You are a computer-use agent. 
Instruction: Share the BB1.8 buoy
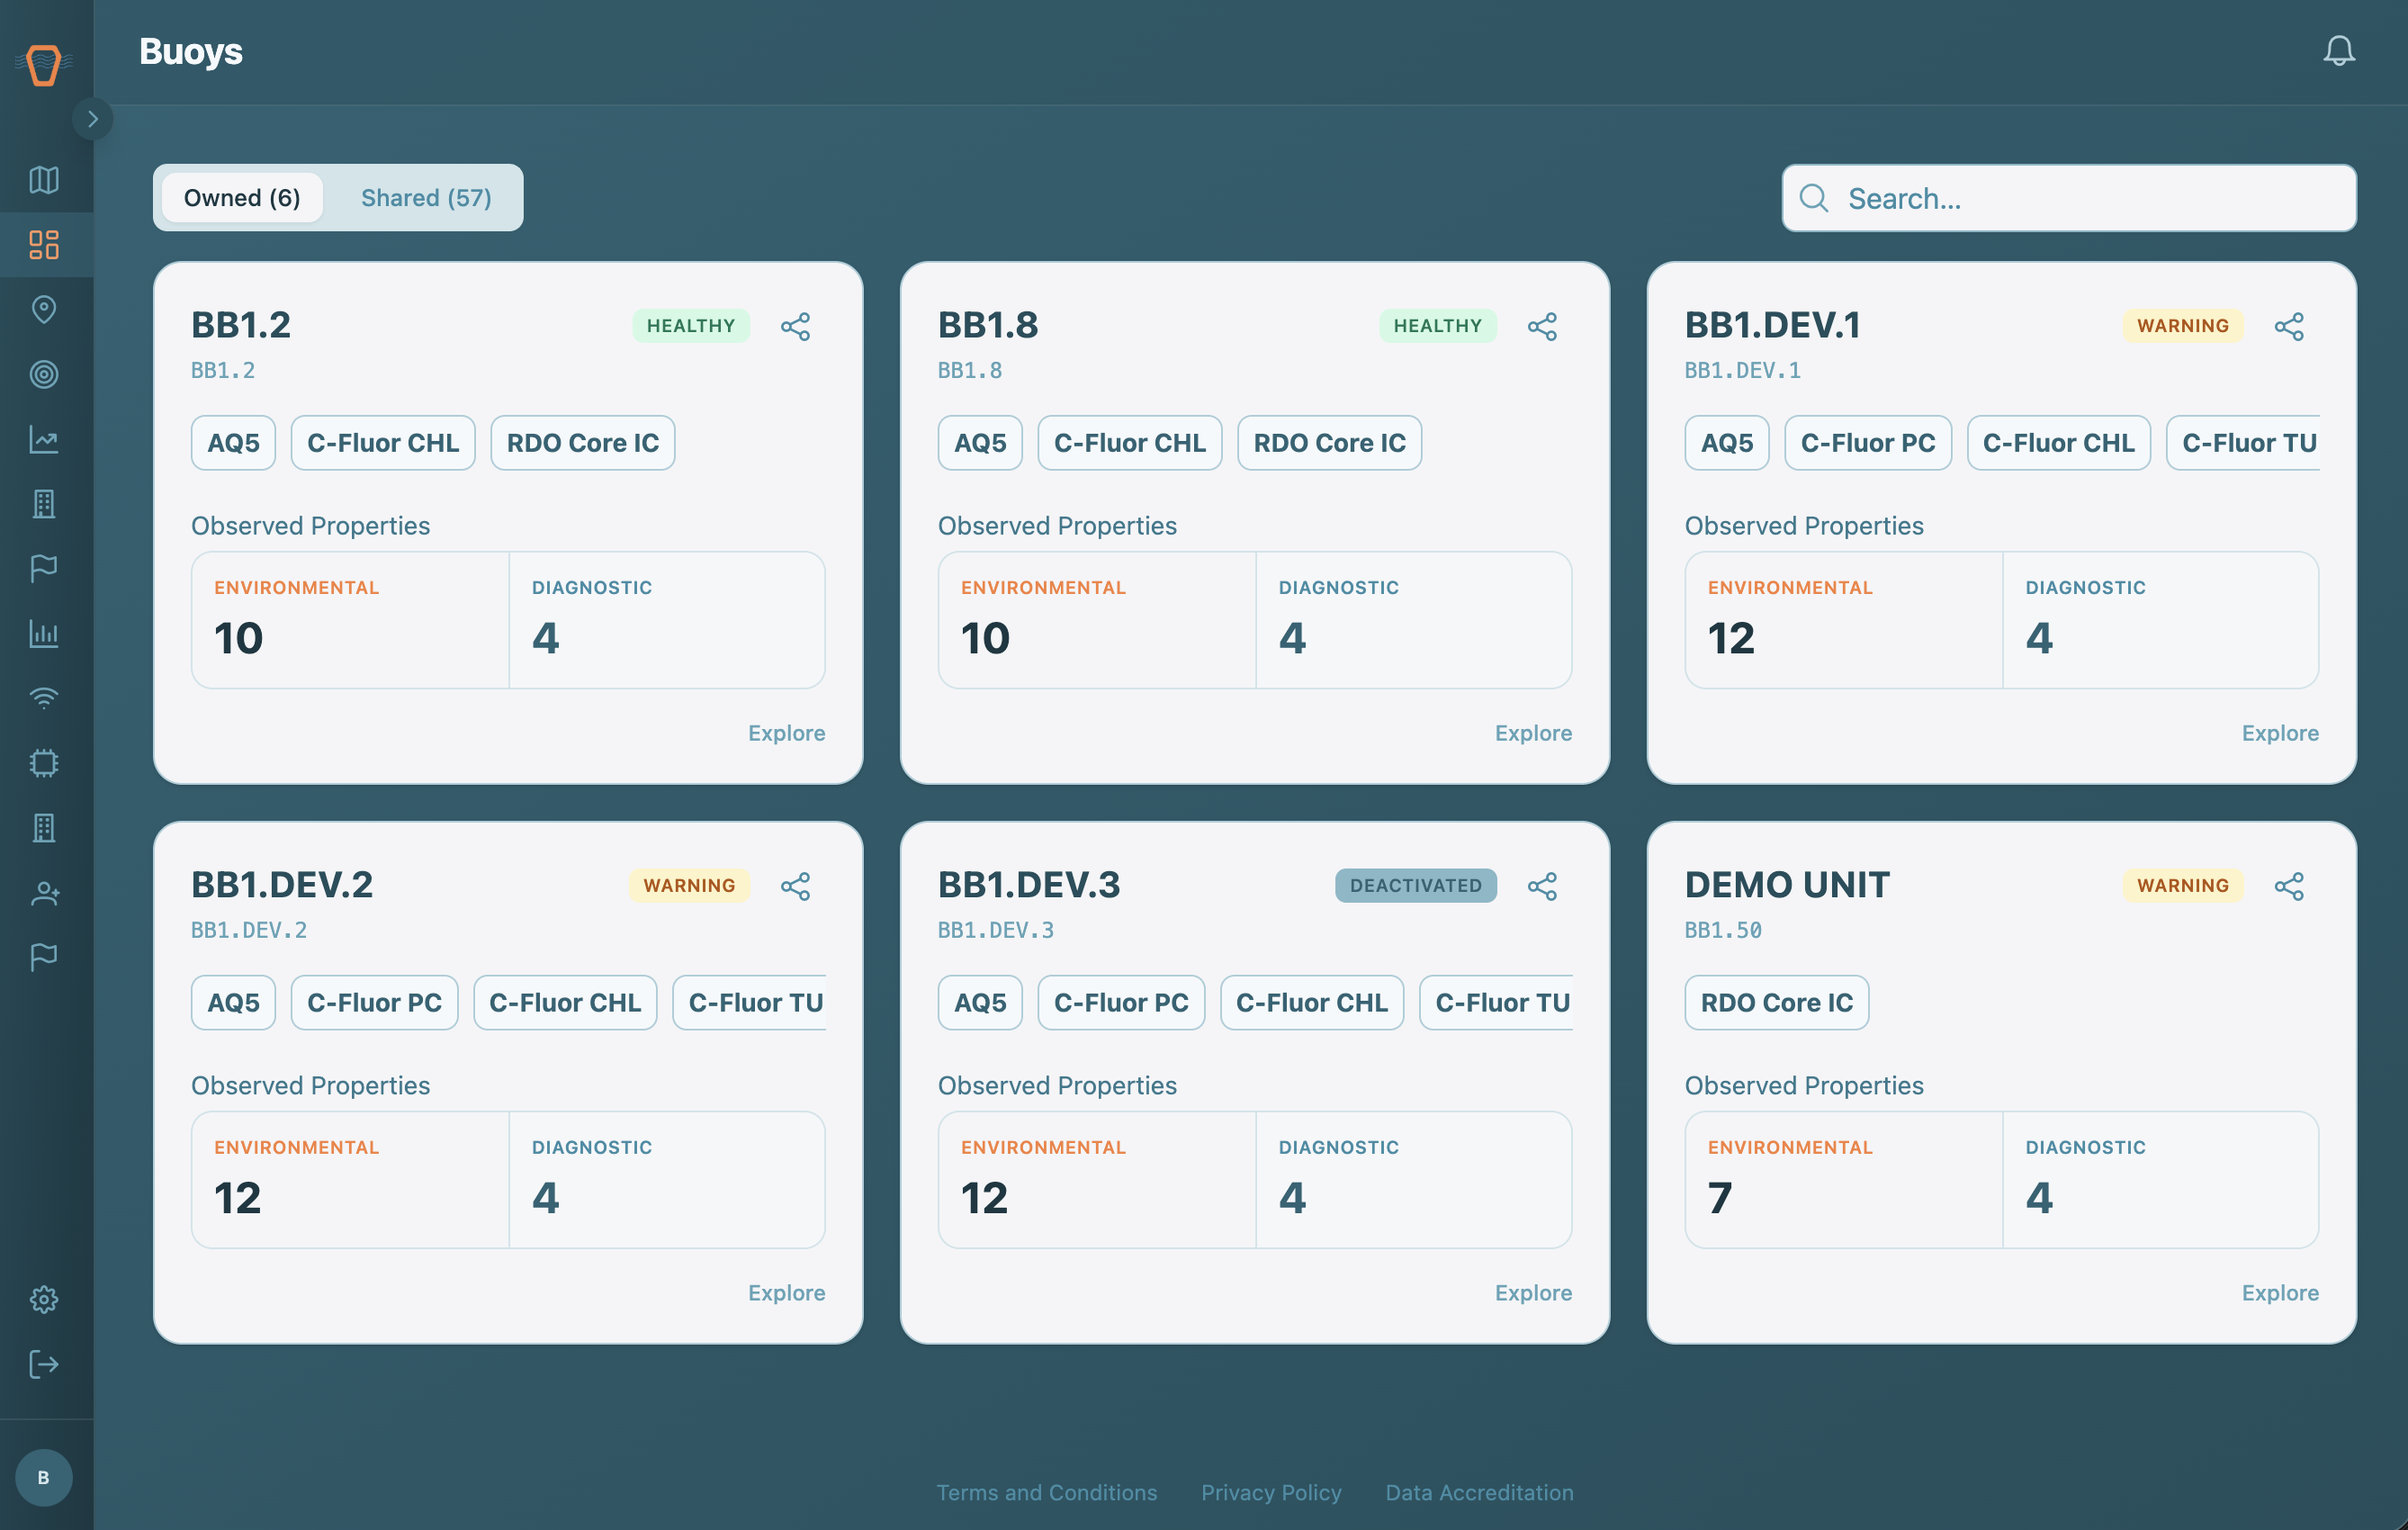[x=1542, y=326]
